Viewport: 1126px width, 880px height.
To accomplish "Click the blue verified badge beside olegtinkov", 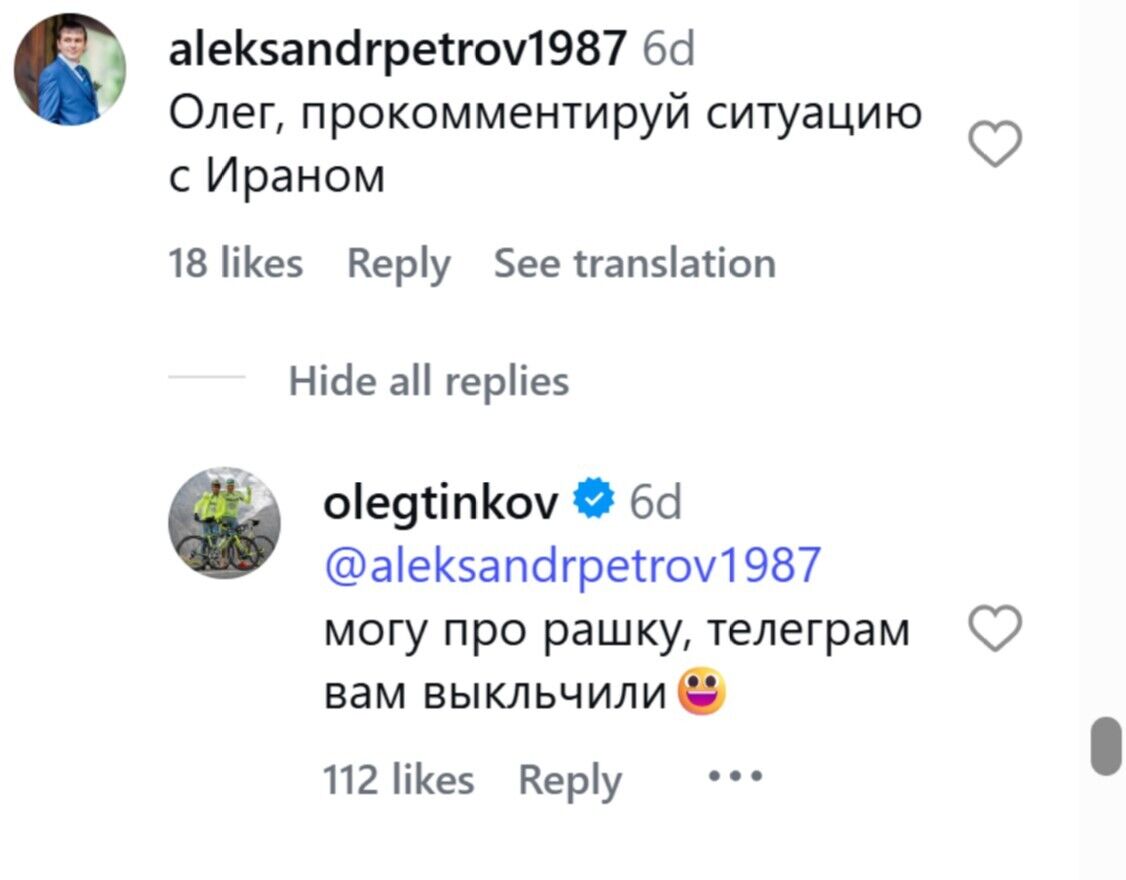I will 595,501.
